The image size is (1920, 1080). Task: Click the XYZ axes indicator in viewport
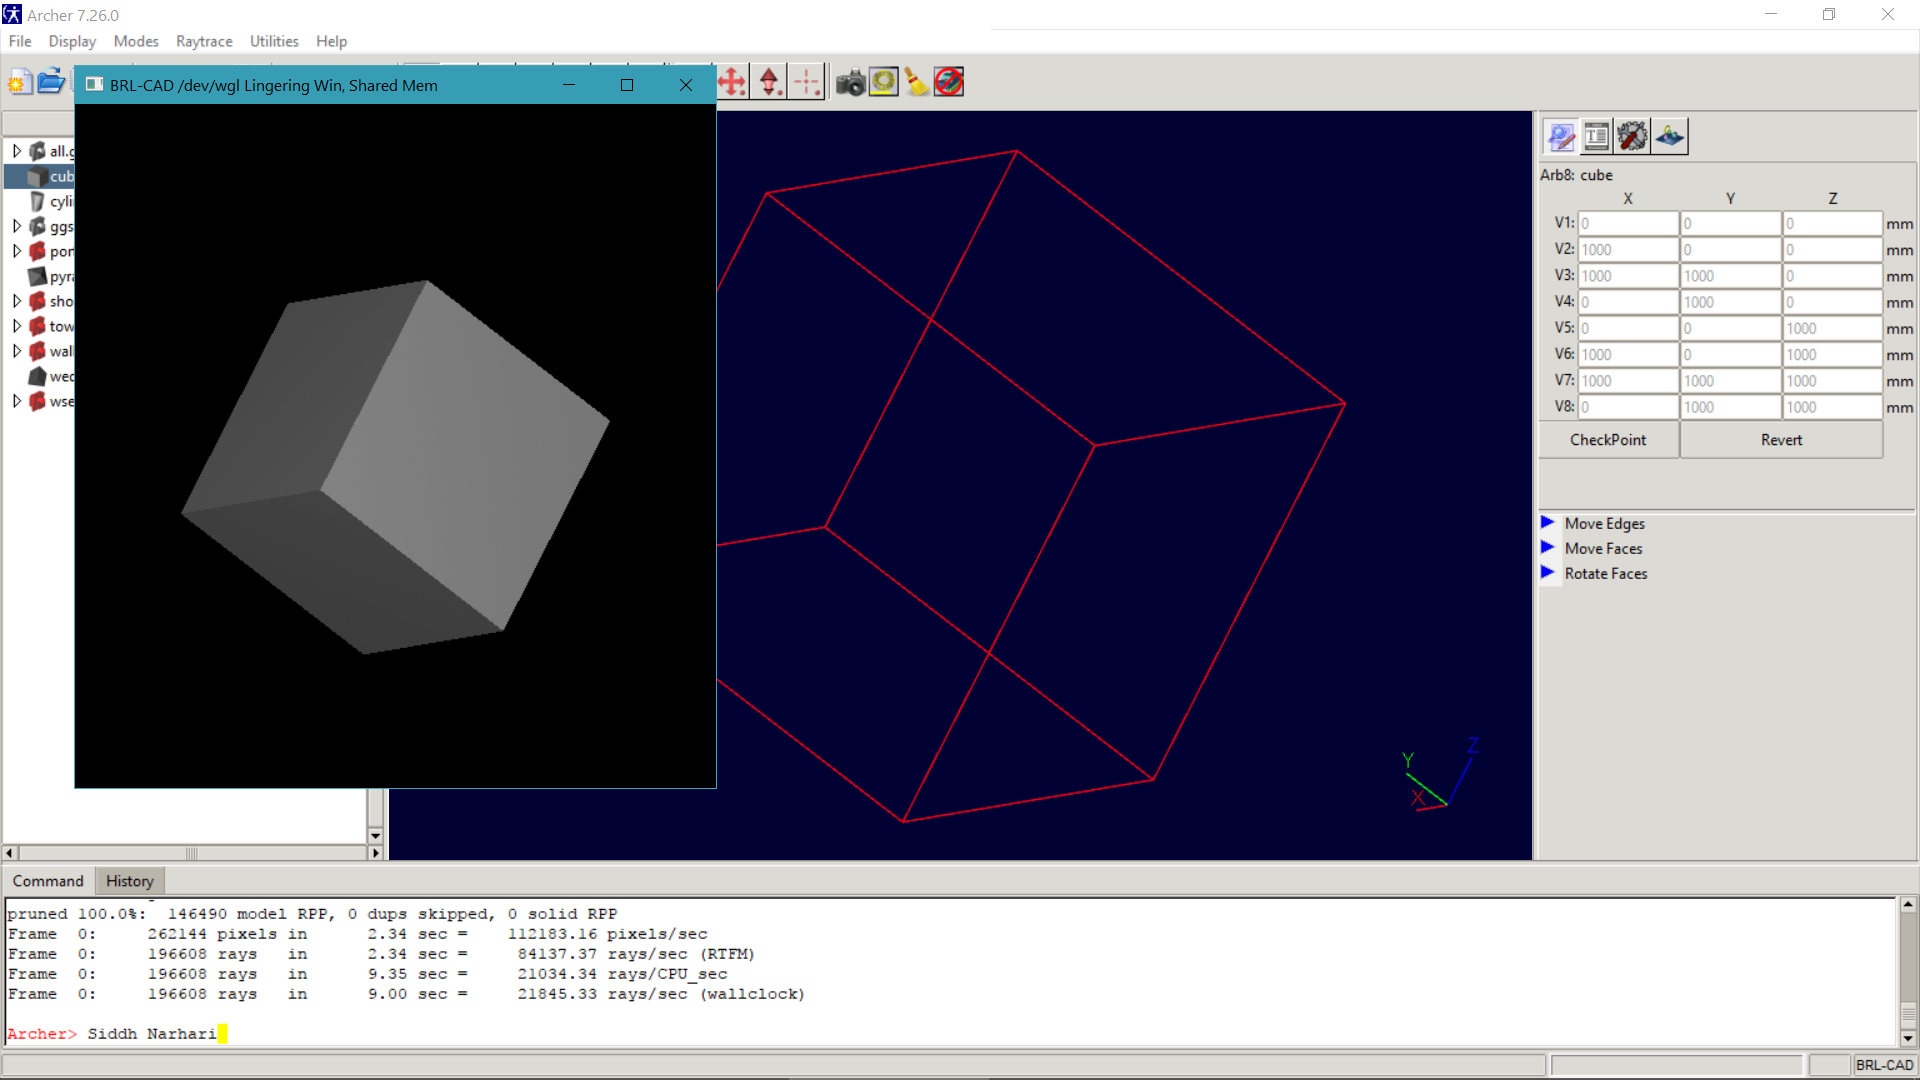click(x=1440, y=775)
